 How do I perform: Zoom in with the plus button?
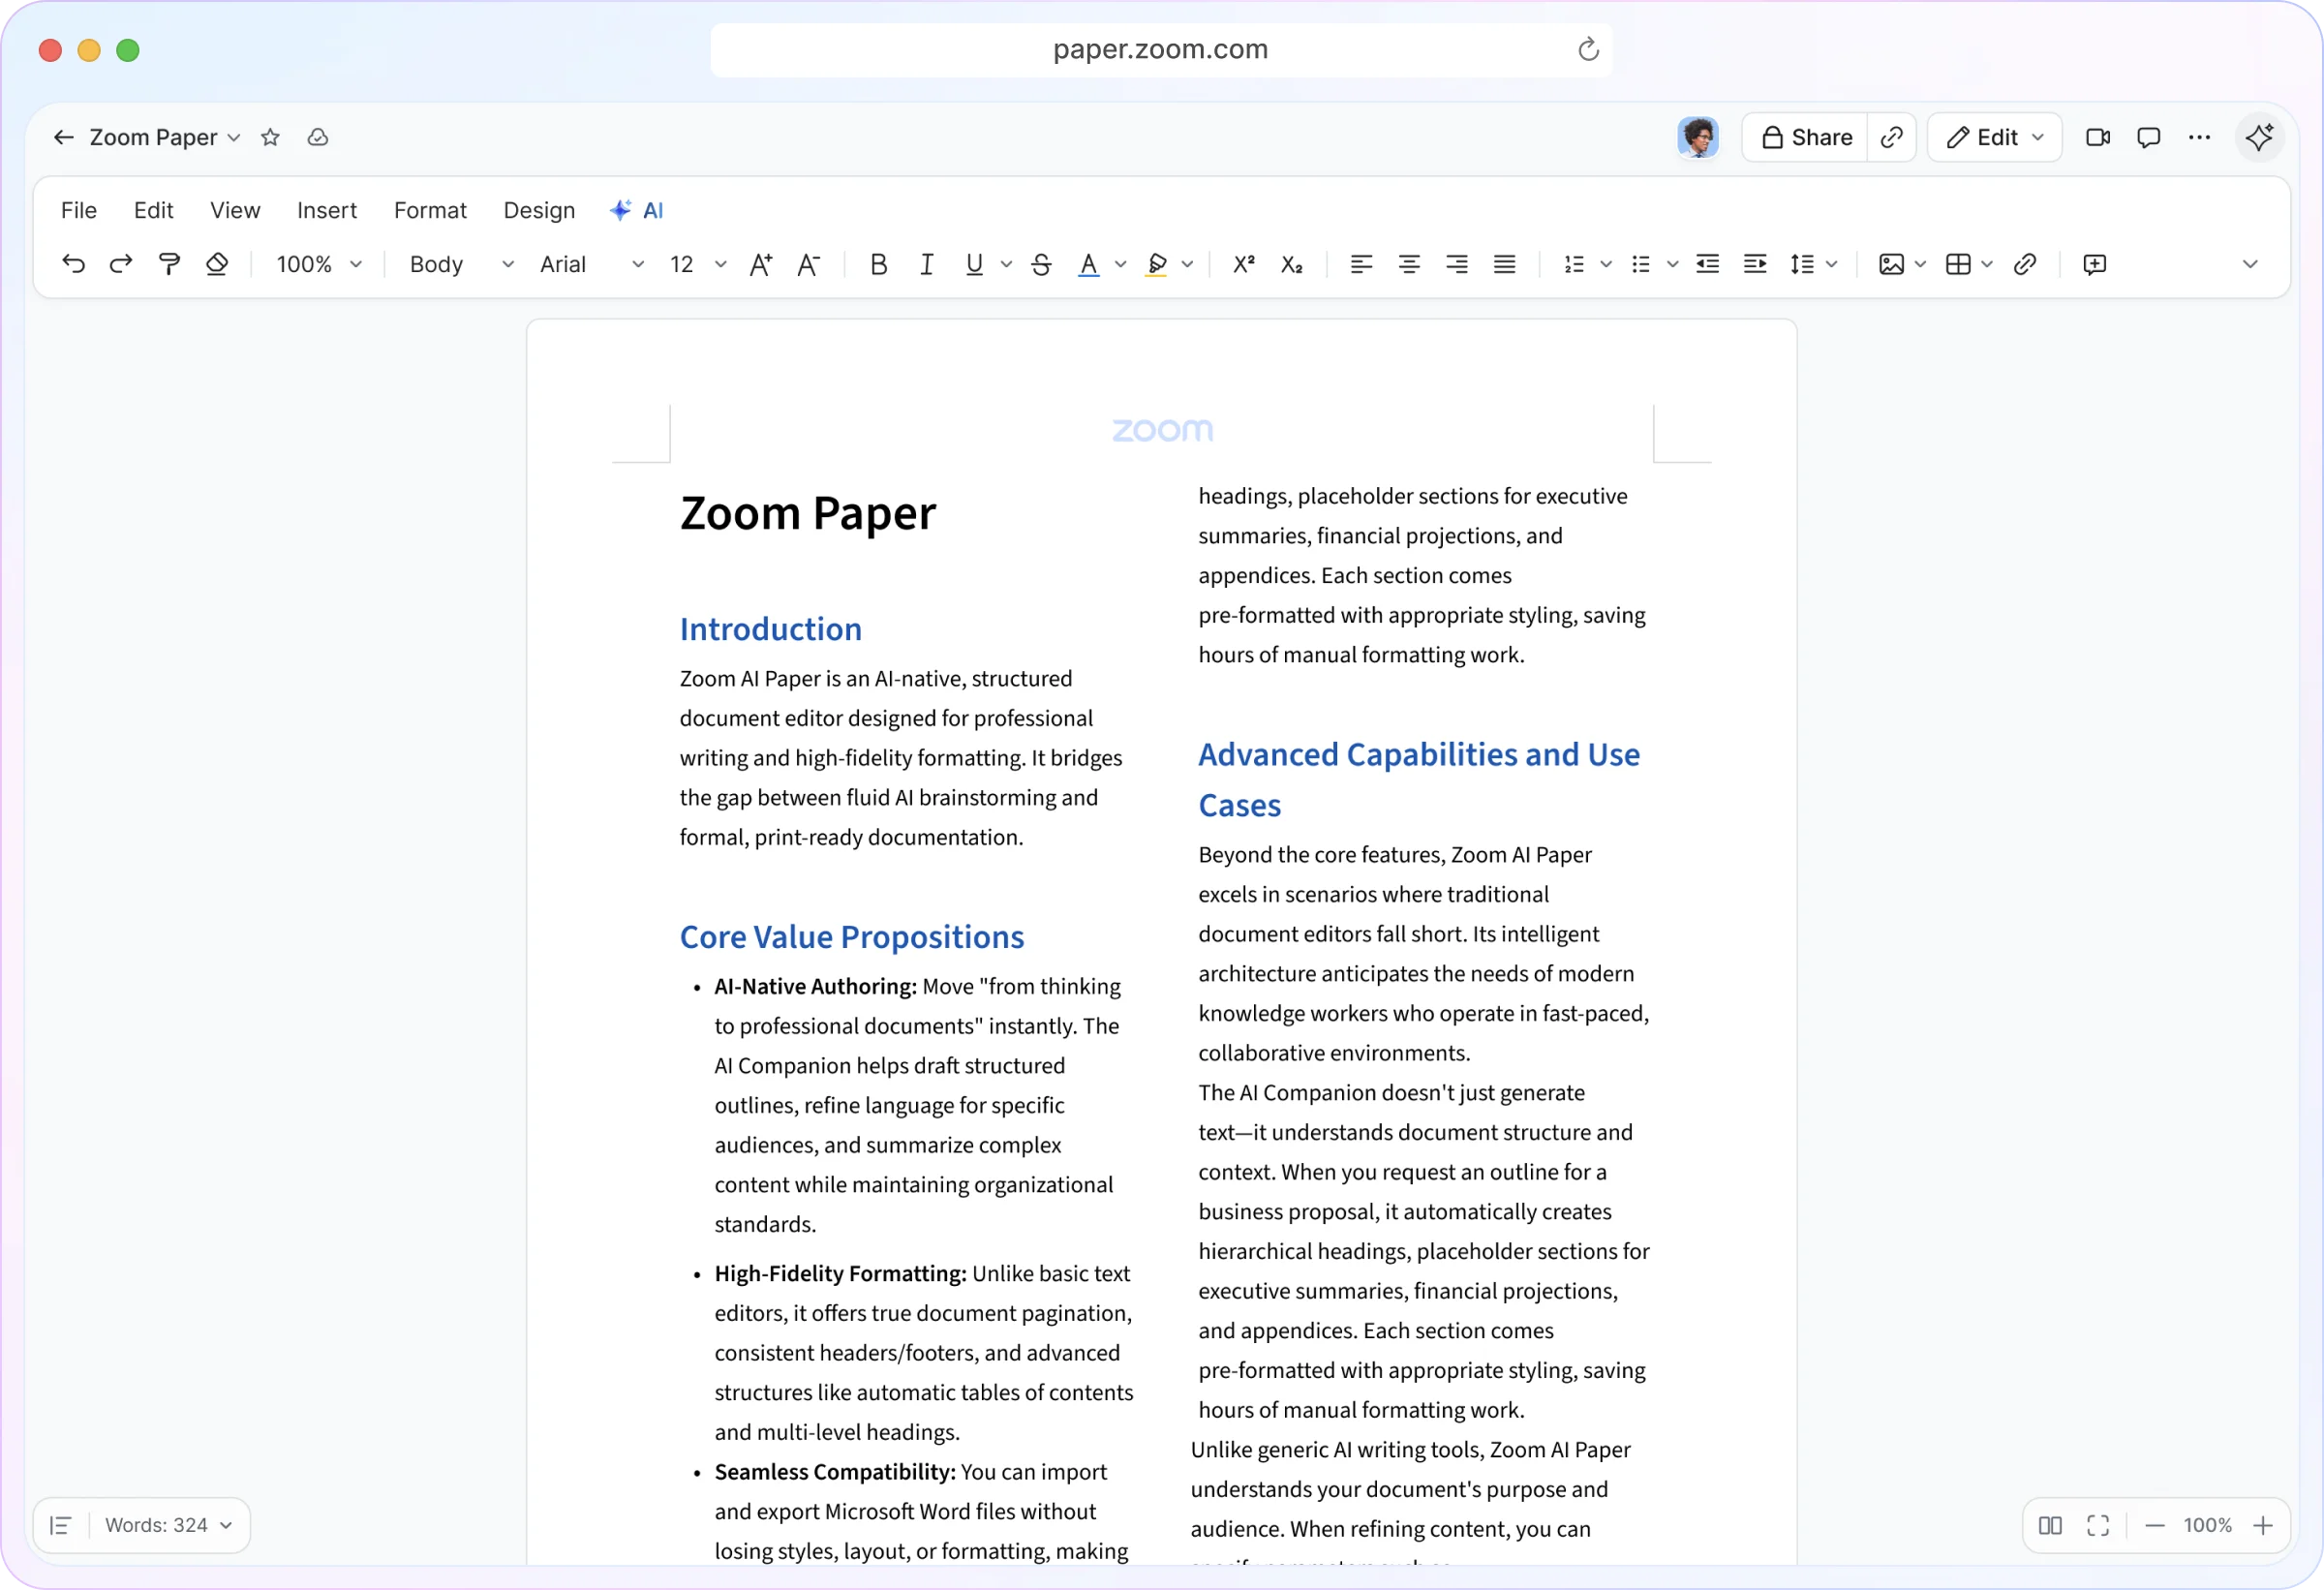2263,1525
